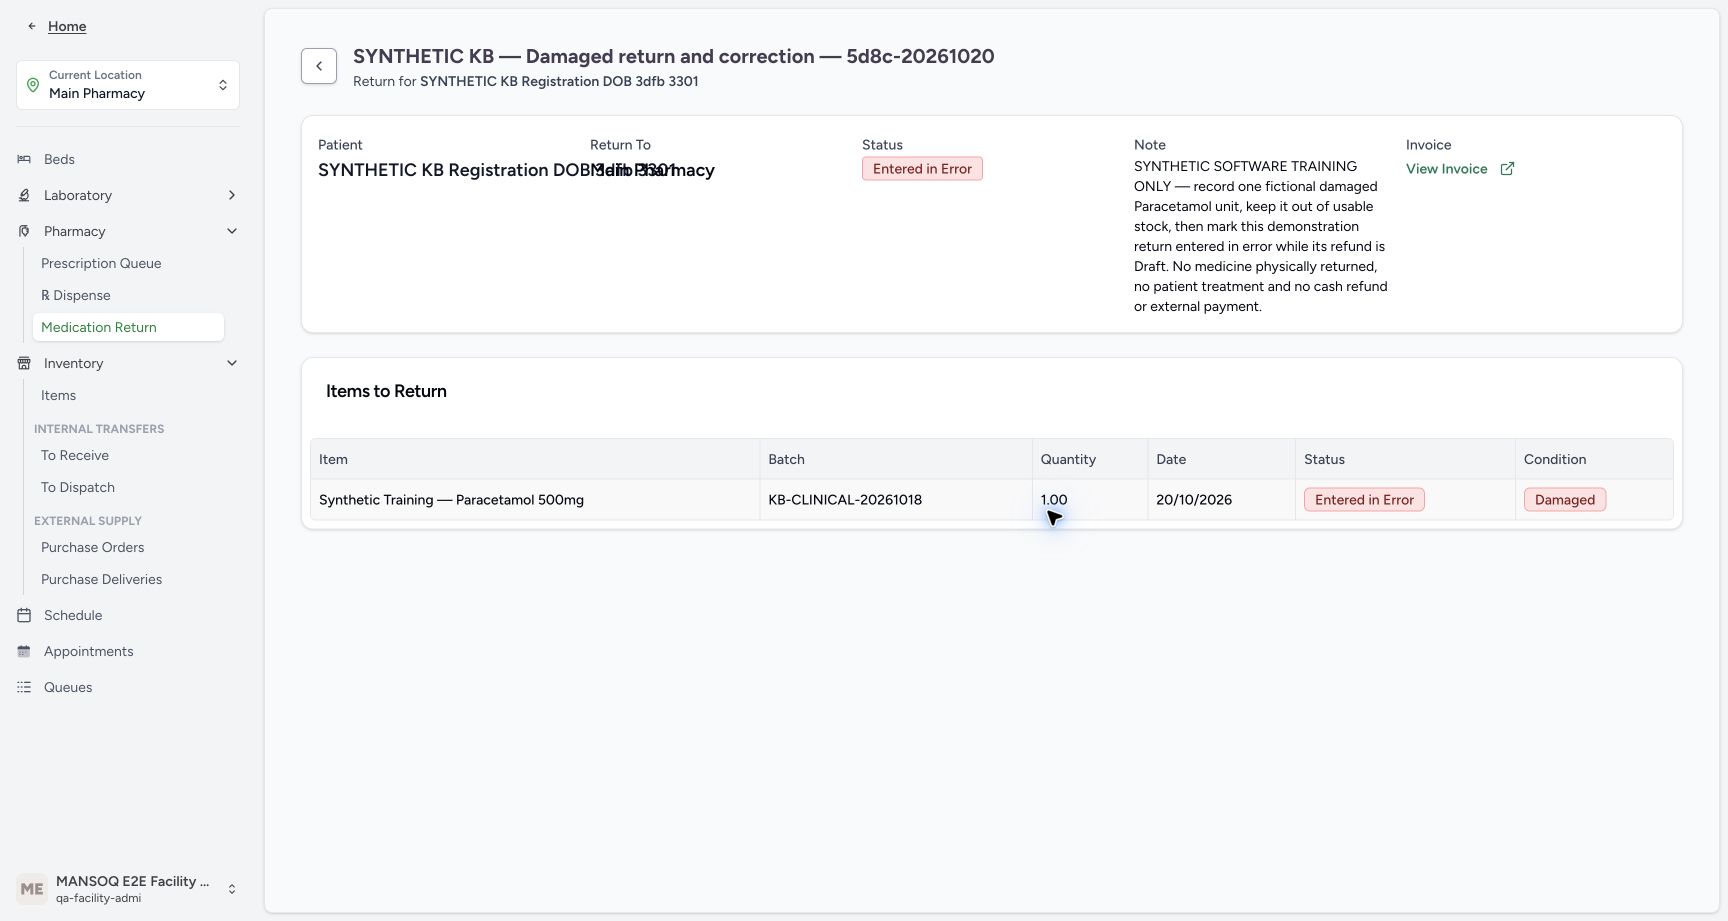Open To Receive transfers
This screenshot has width=1728, height=921.
tap(75, 455)
